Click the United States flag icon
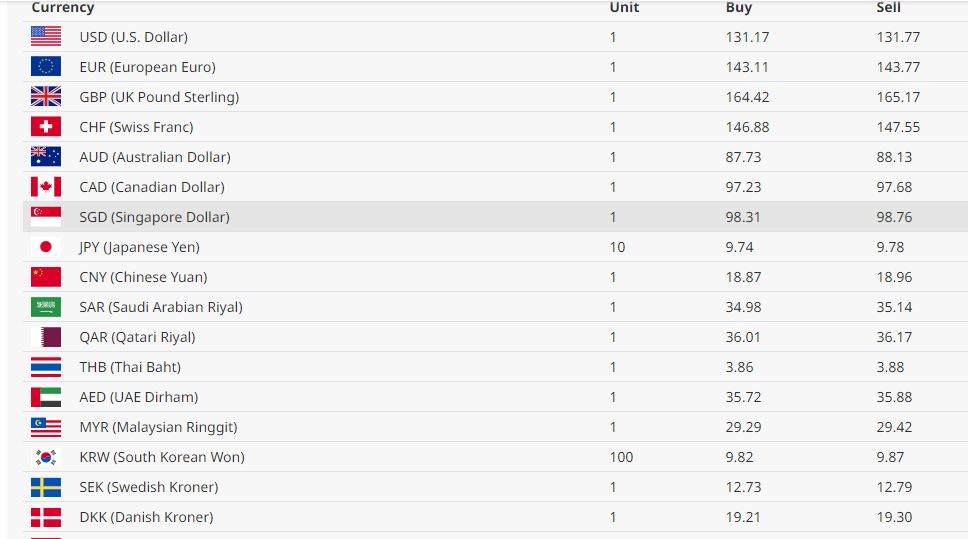The image size is (968, 539). click(x=46, y=37)
